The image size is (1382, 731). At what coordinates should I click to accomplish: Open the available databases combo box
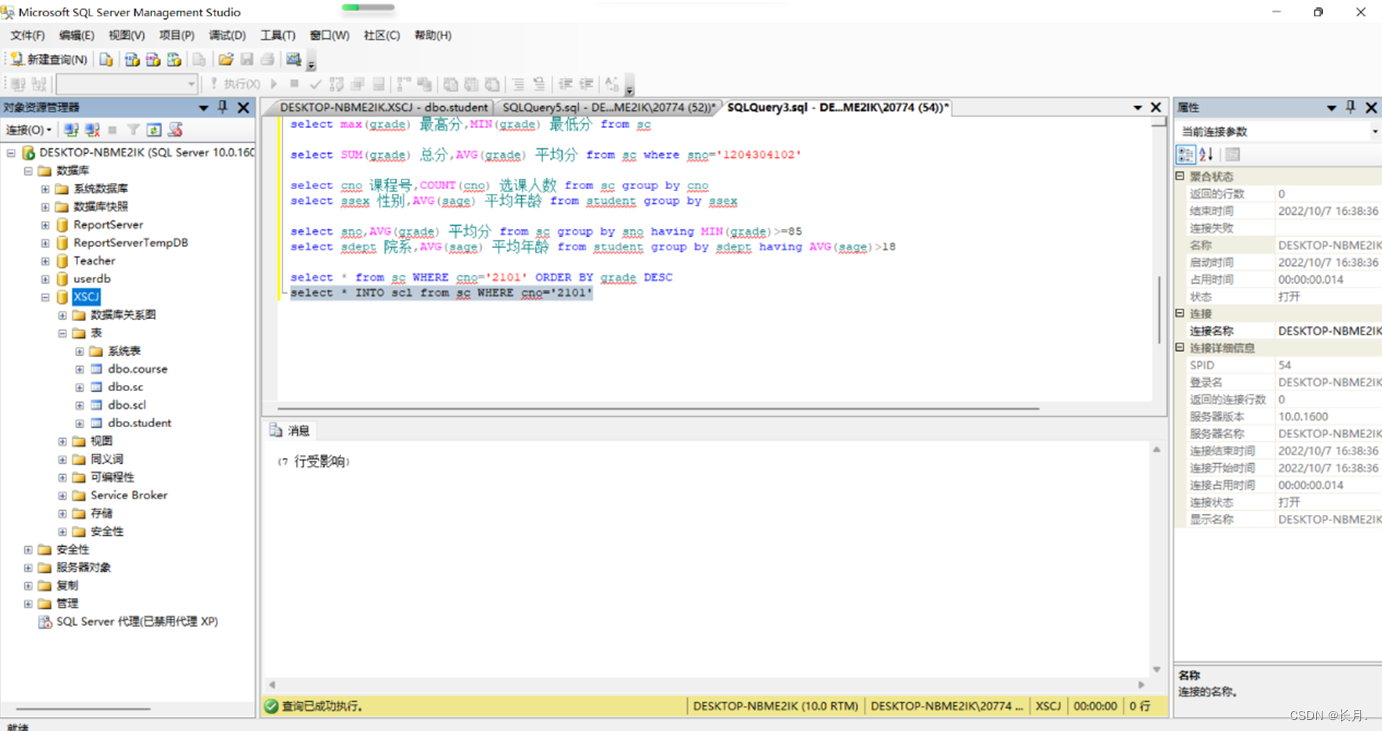127,84
